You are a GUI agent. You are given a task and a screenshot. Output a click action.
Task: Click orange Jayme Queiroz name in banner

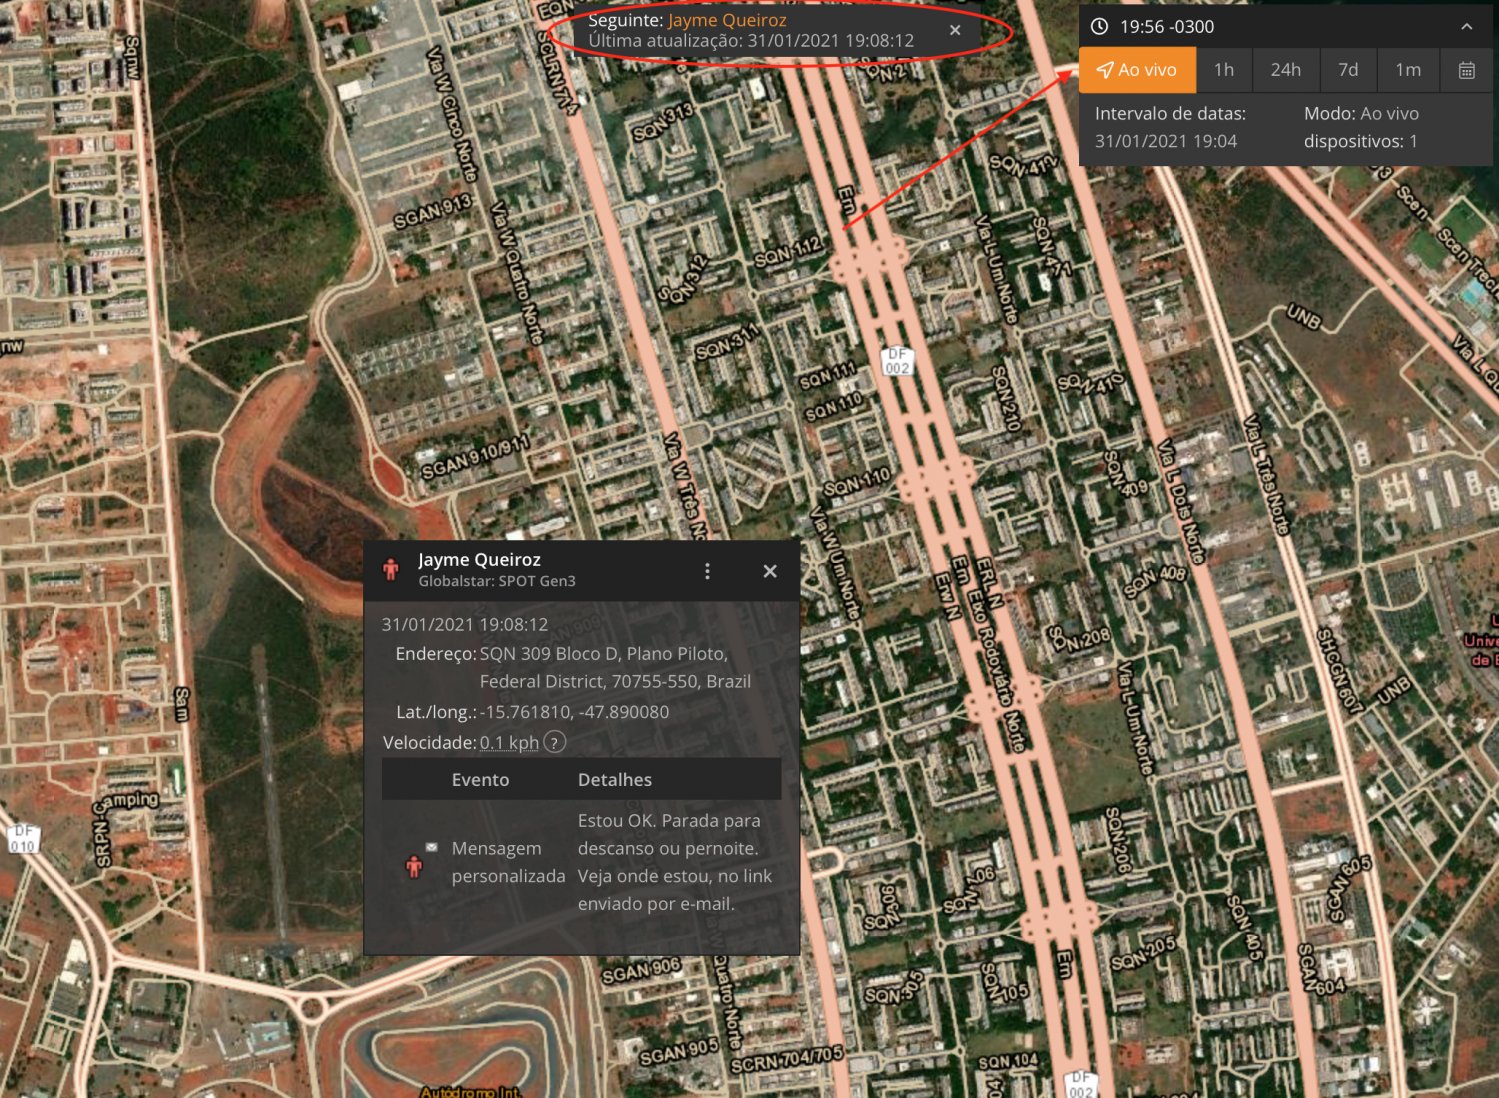click(727, 20)
